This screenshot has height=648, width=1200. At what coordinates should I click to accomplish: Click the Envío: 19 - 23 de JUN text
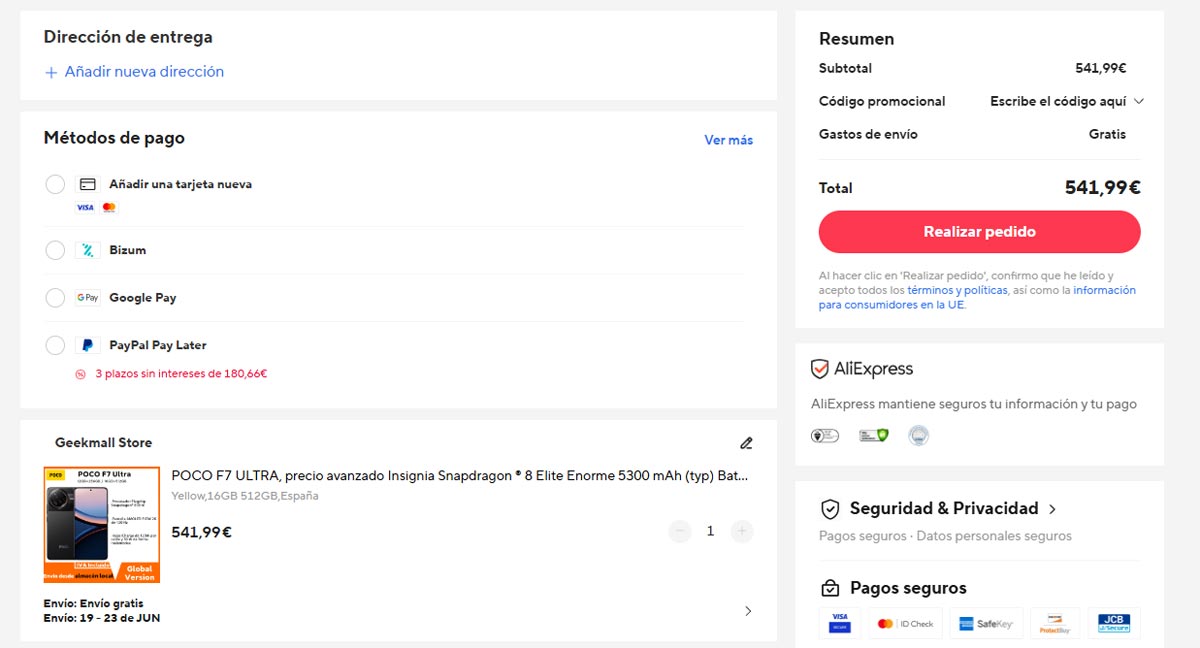click(102, 618)
